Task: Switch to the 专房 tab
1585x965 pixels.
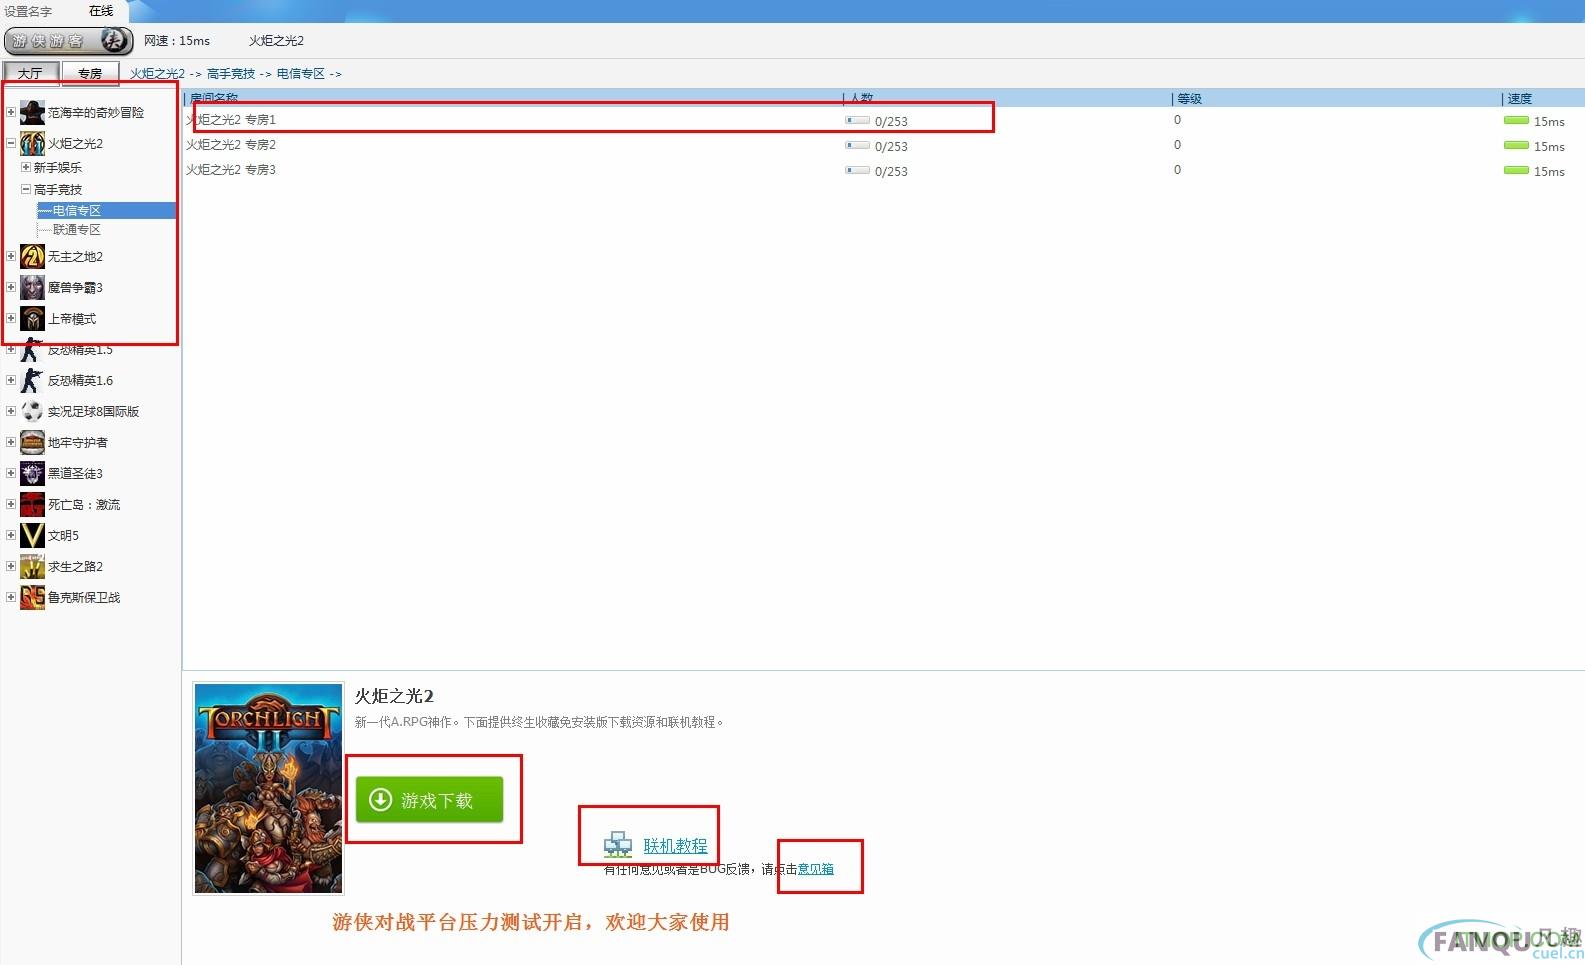Action: click(x=90, y=73)
